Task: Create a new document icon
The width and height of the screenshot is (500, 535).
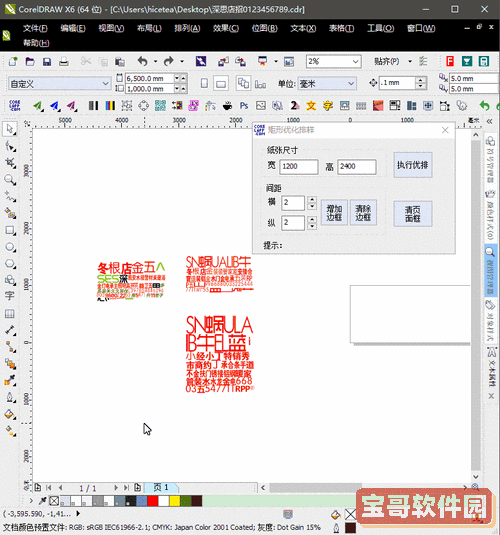Action: 13,61
